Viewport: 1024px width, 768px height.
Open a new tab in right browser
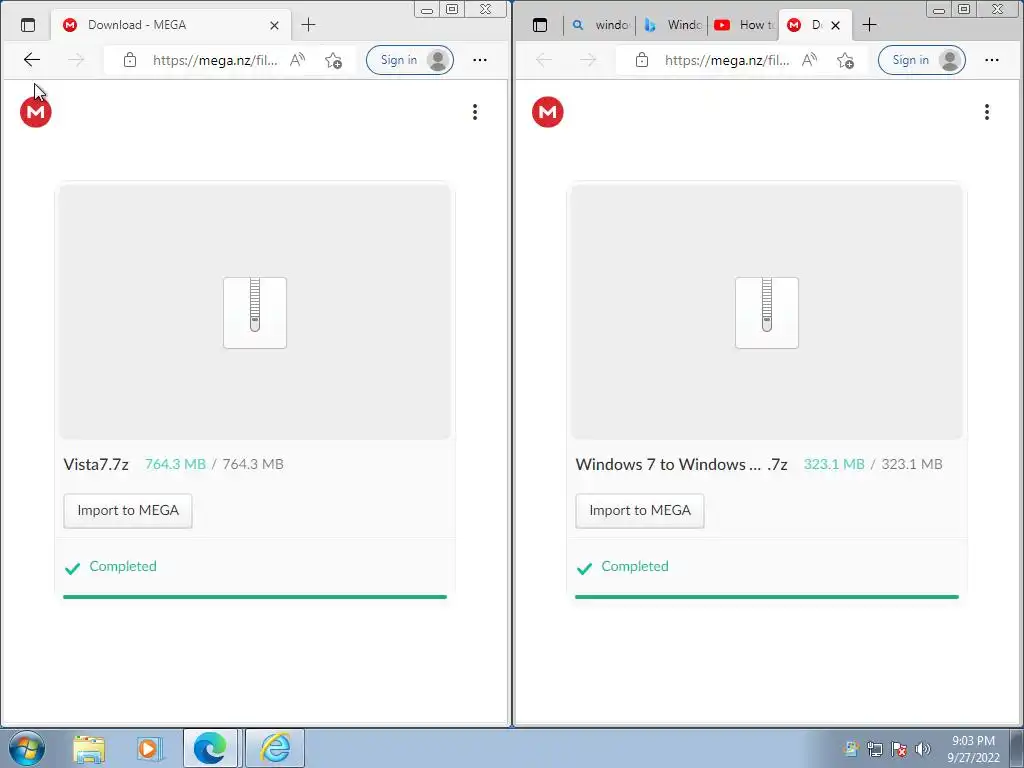(869, 25)
